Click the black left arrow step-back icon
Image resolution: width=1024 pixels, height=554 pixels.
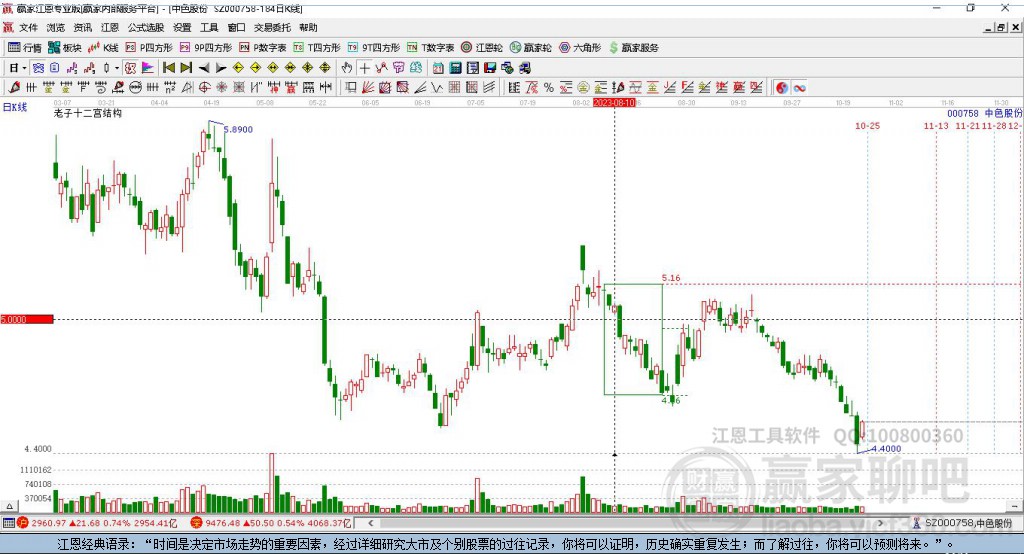pos(204,68)
